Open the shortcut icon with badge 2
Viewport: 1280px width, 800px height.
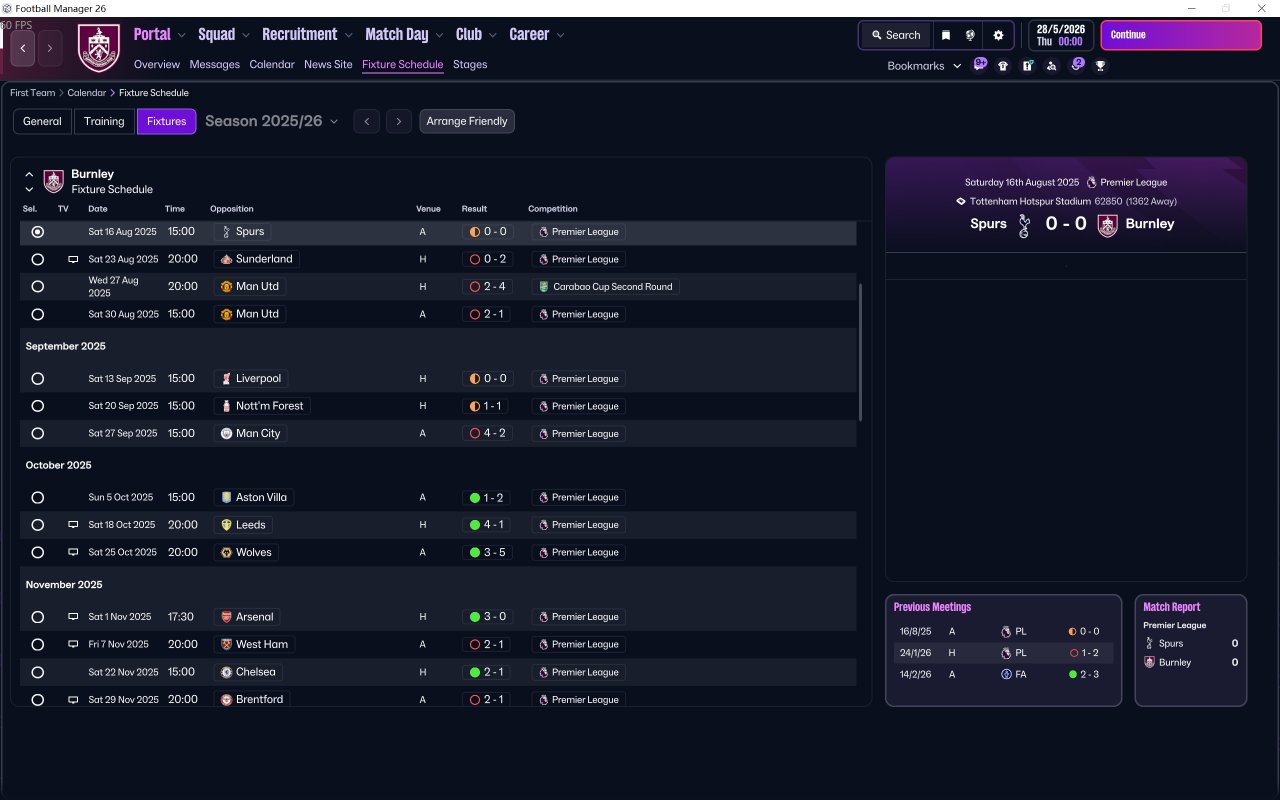(x=1077, y=65)
